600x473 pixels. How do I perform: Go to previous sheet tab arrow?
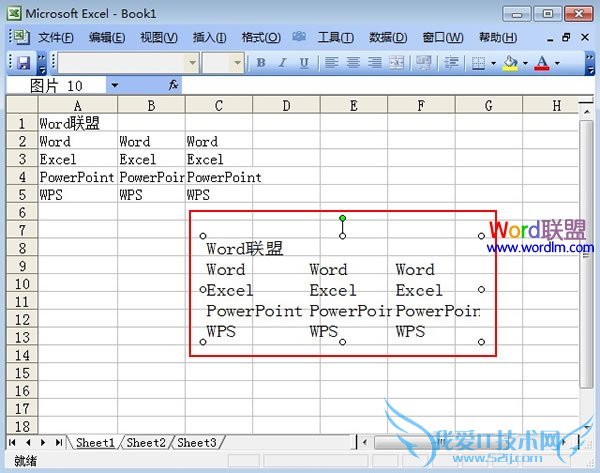(x=28, y=443)
